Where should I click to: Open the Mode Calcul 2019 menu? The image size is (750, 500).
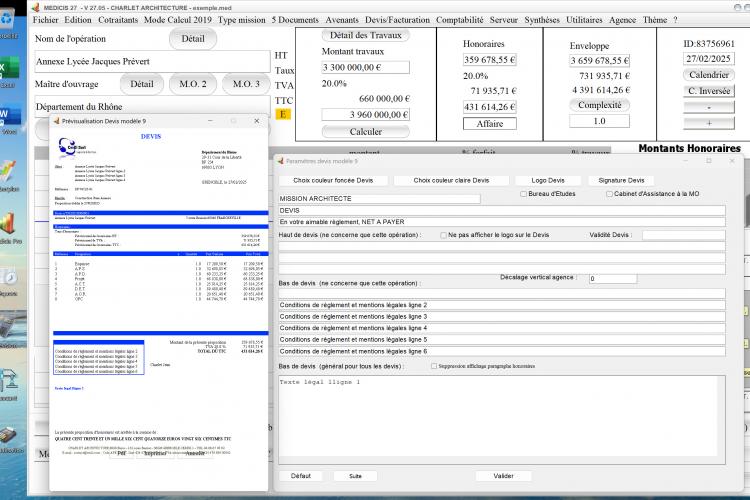click(x=177, y=20)
